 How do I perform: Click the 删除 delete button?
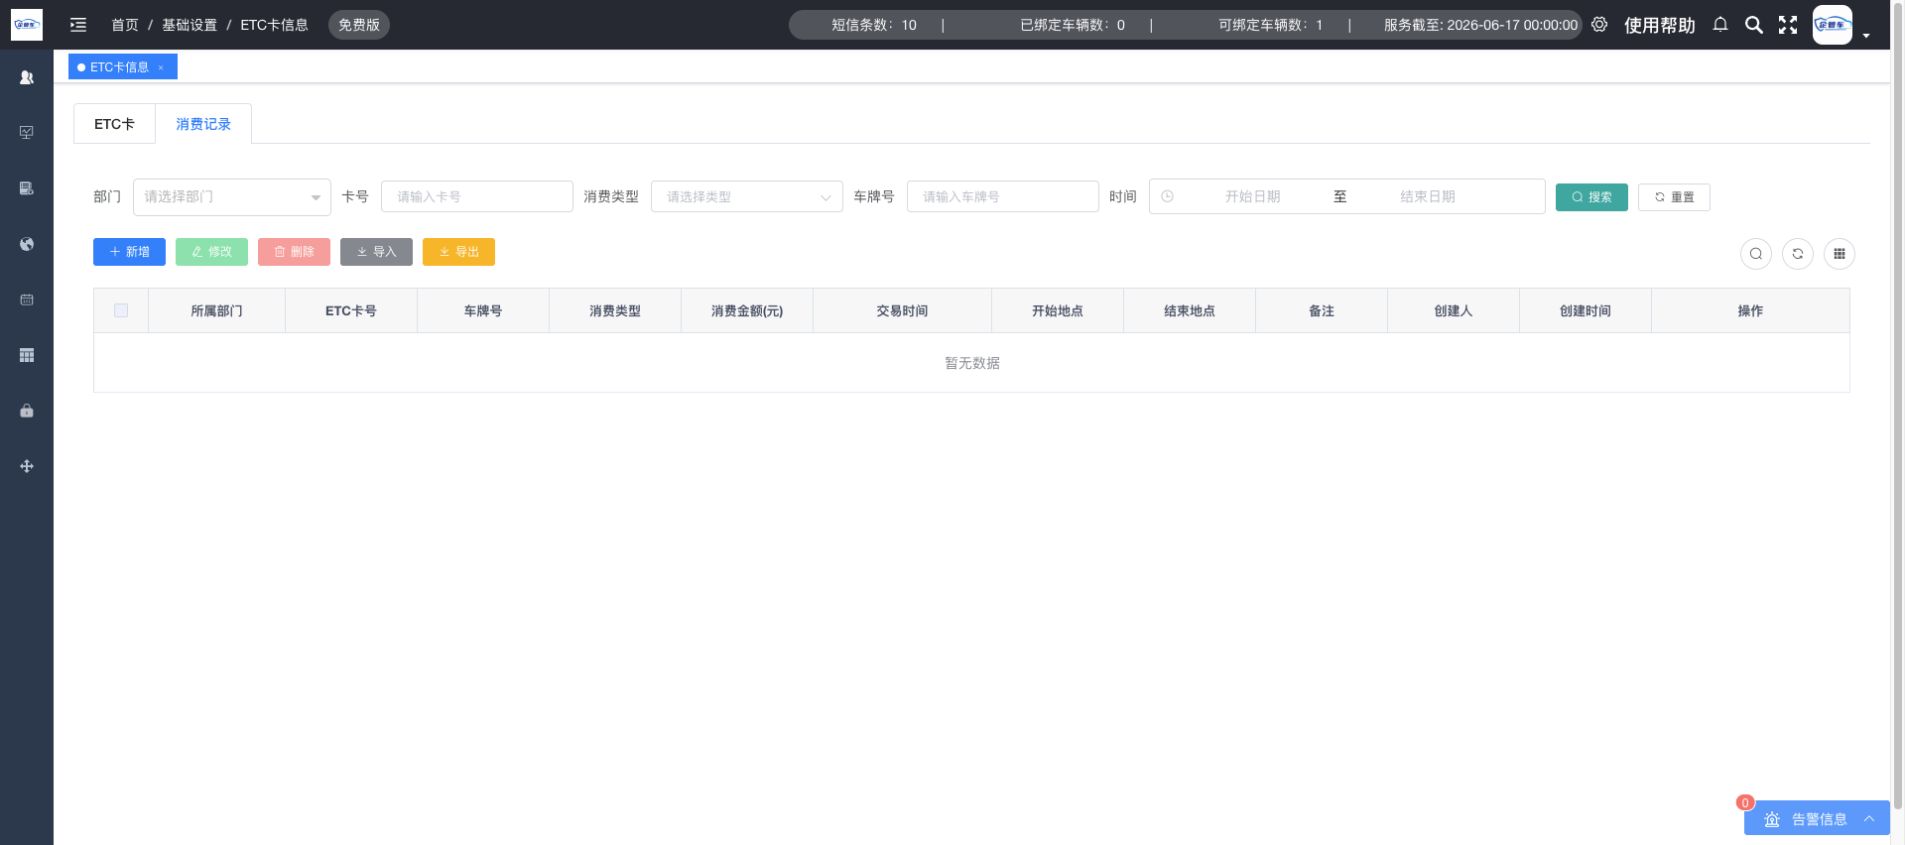tap(294, 252)
